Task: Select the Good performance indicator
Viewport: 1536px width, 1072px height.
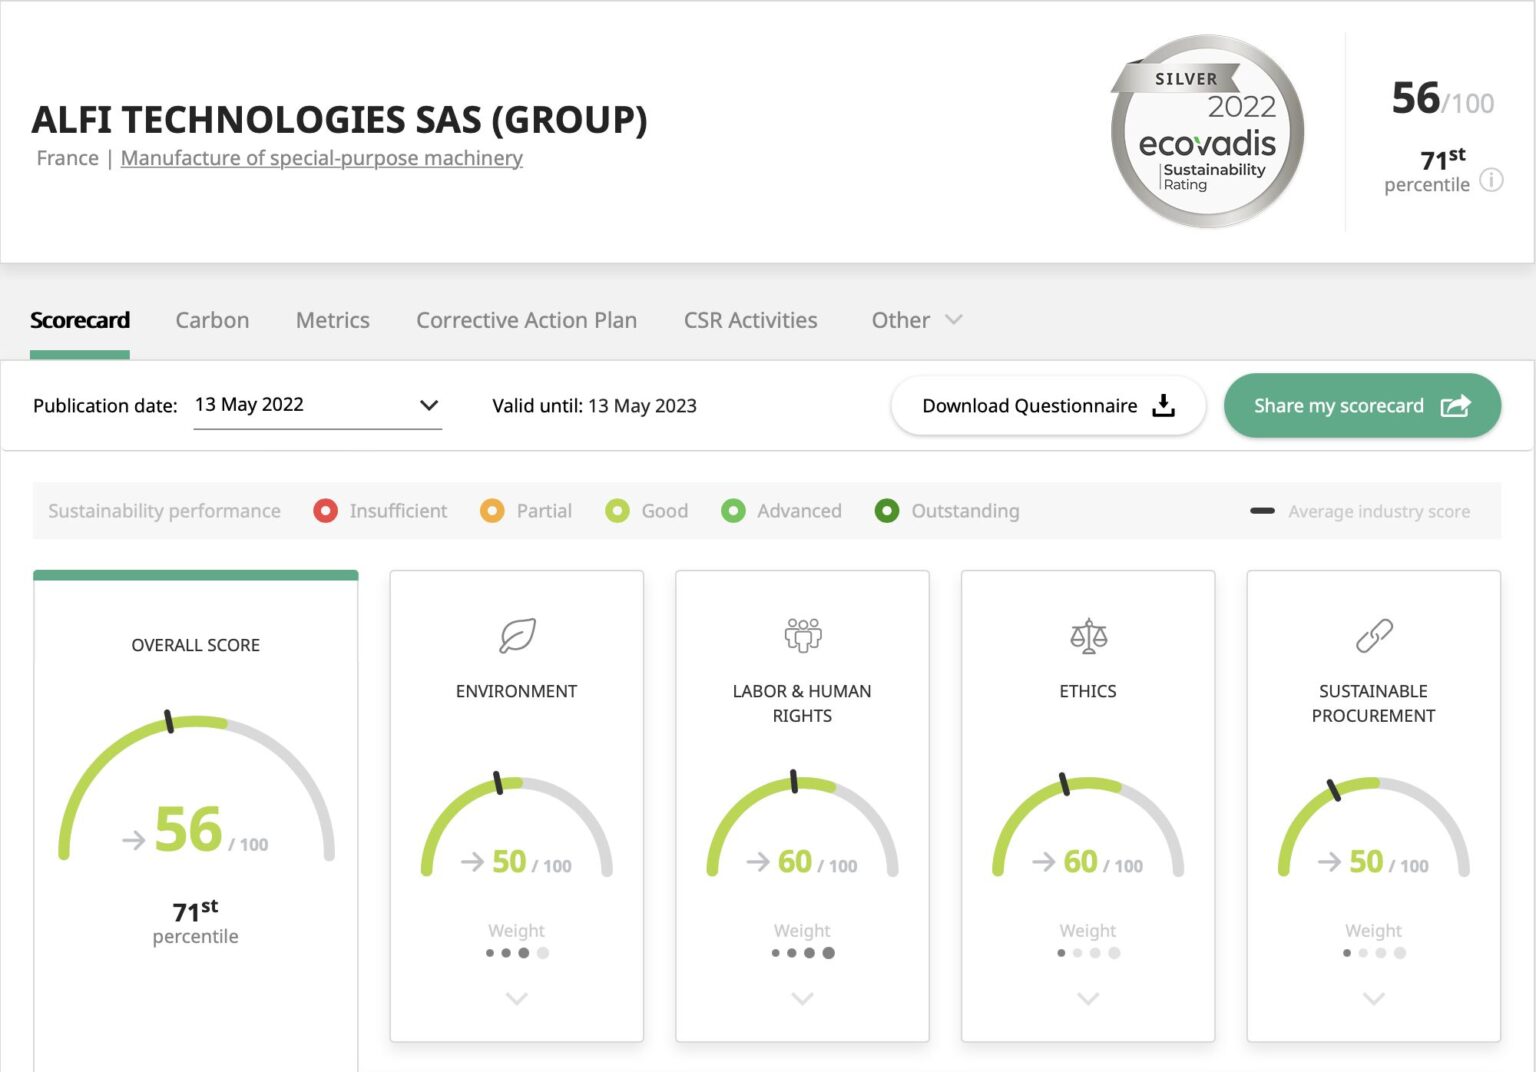Action: pos(616,511)
